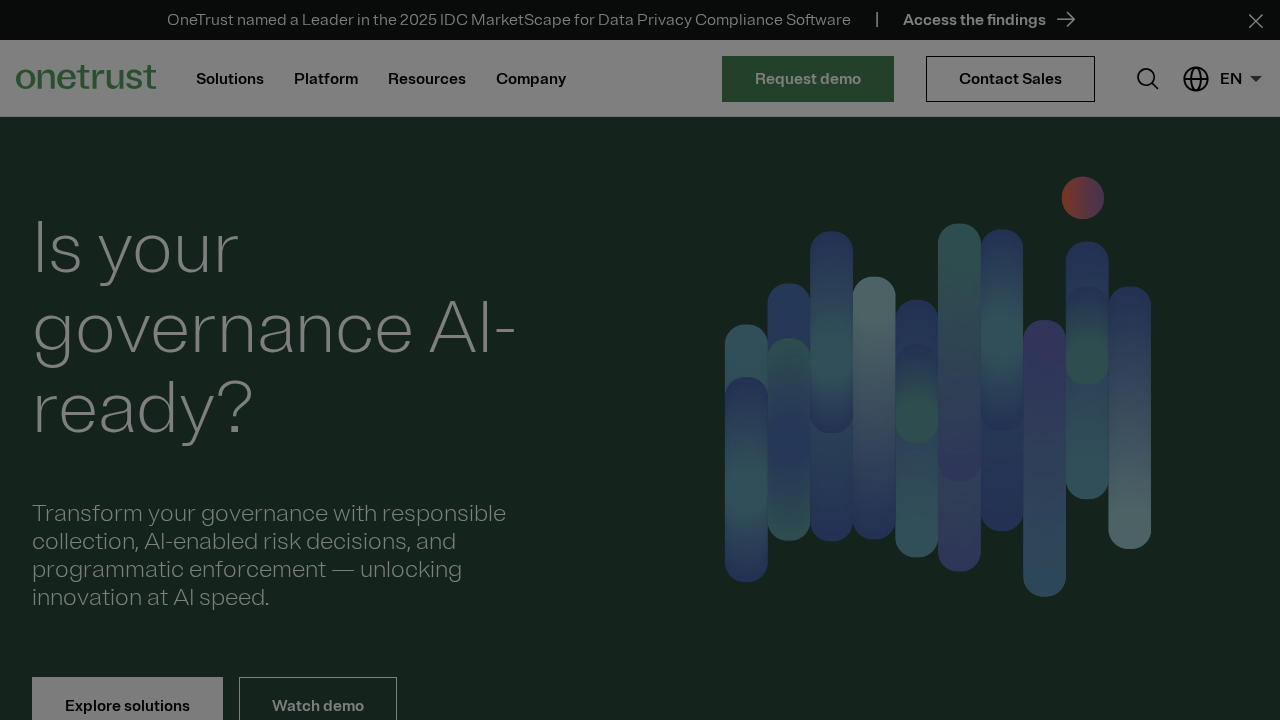Open the Resources menu
This screenshot has width=1280, height=720.
(426, 78)
